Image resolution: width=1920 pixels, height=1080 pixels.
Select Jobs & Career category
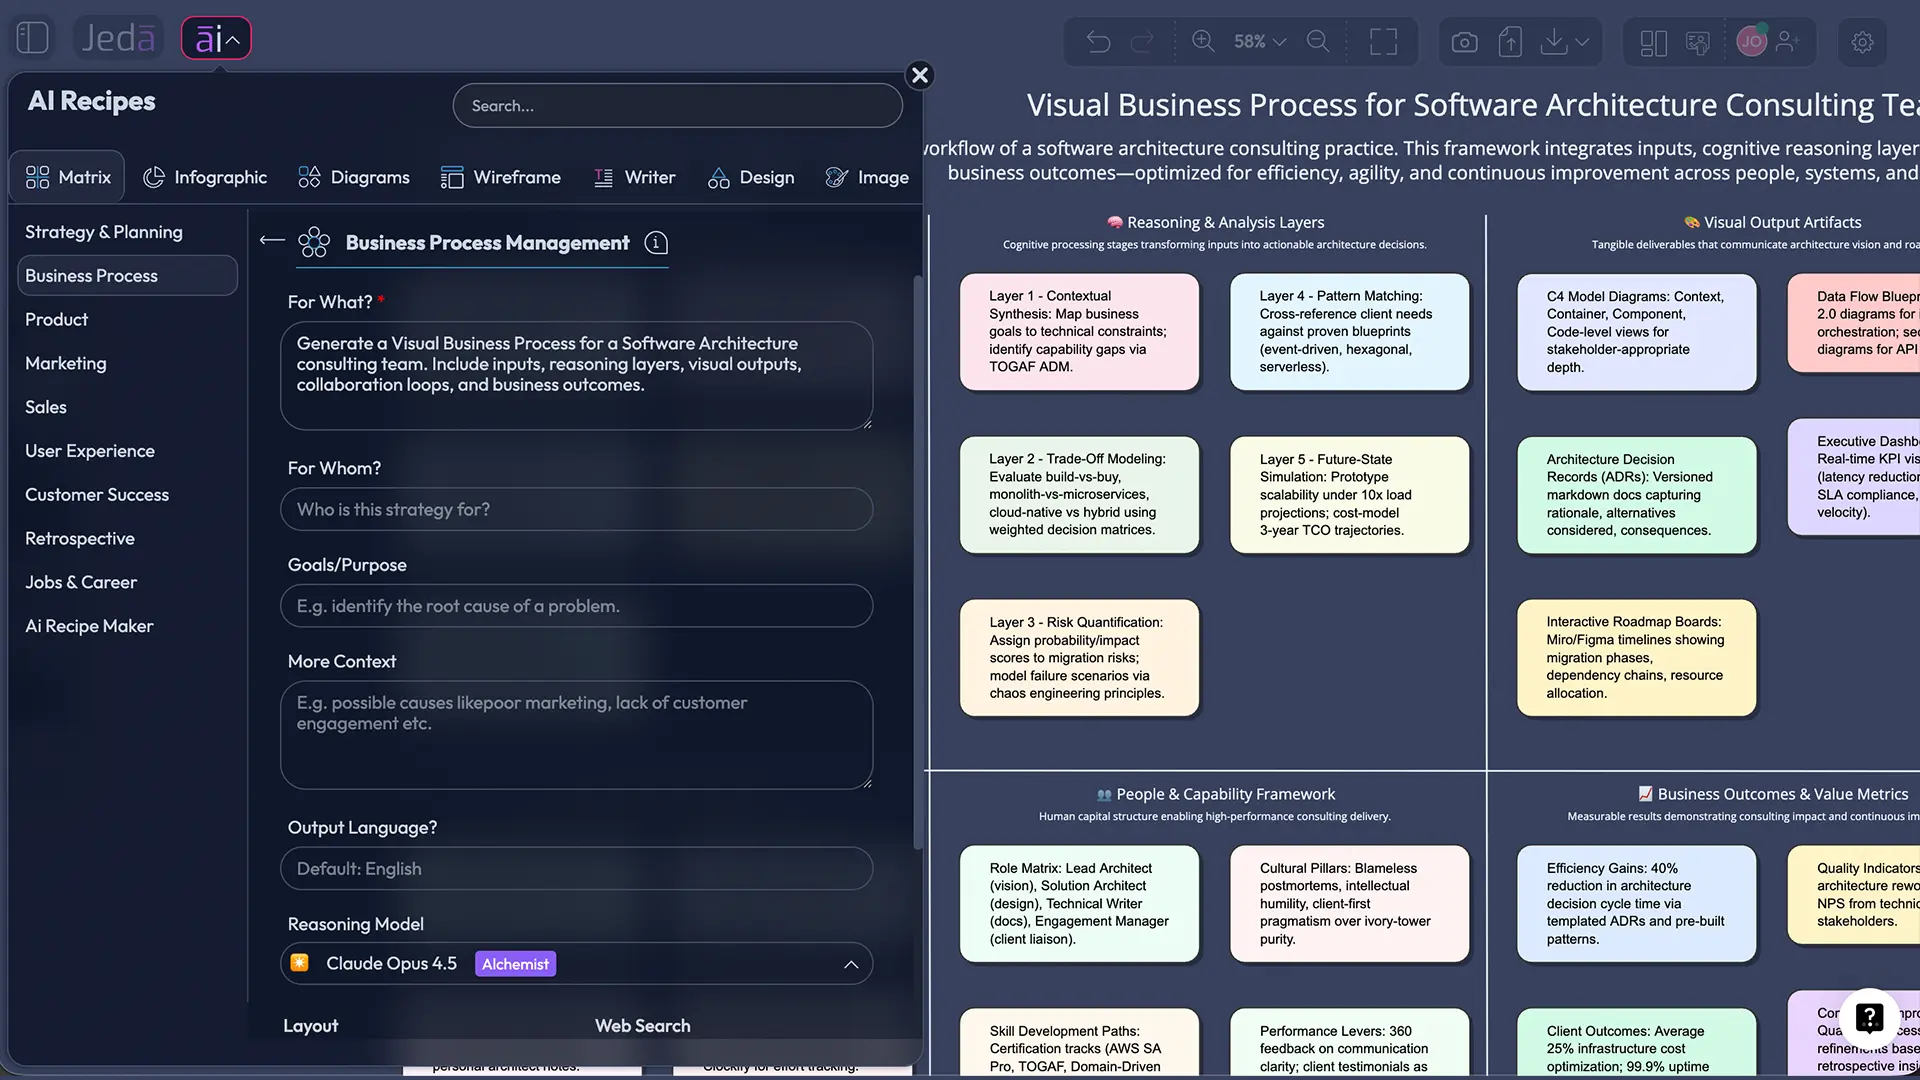[81, 583]
